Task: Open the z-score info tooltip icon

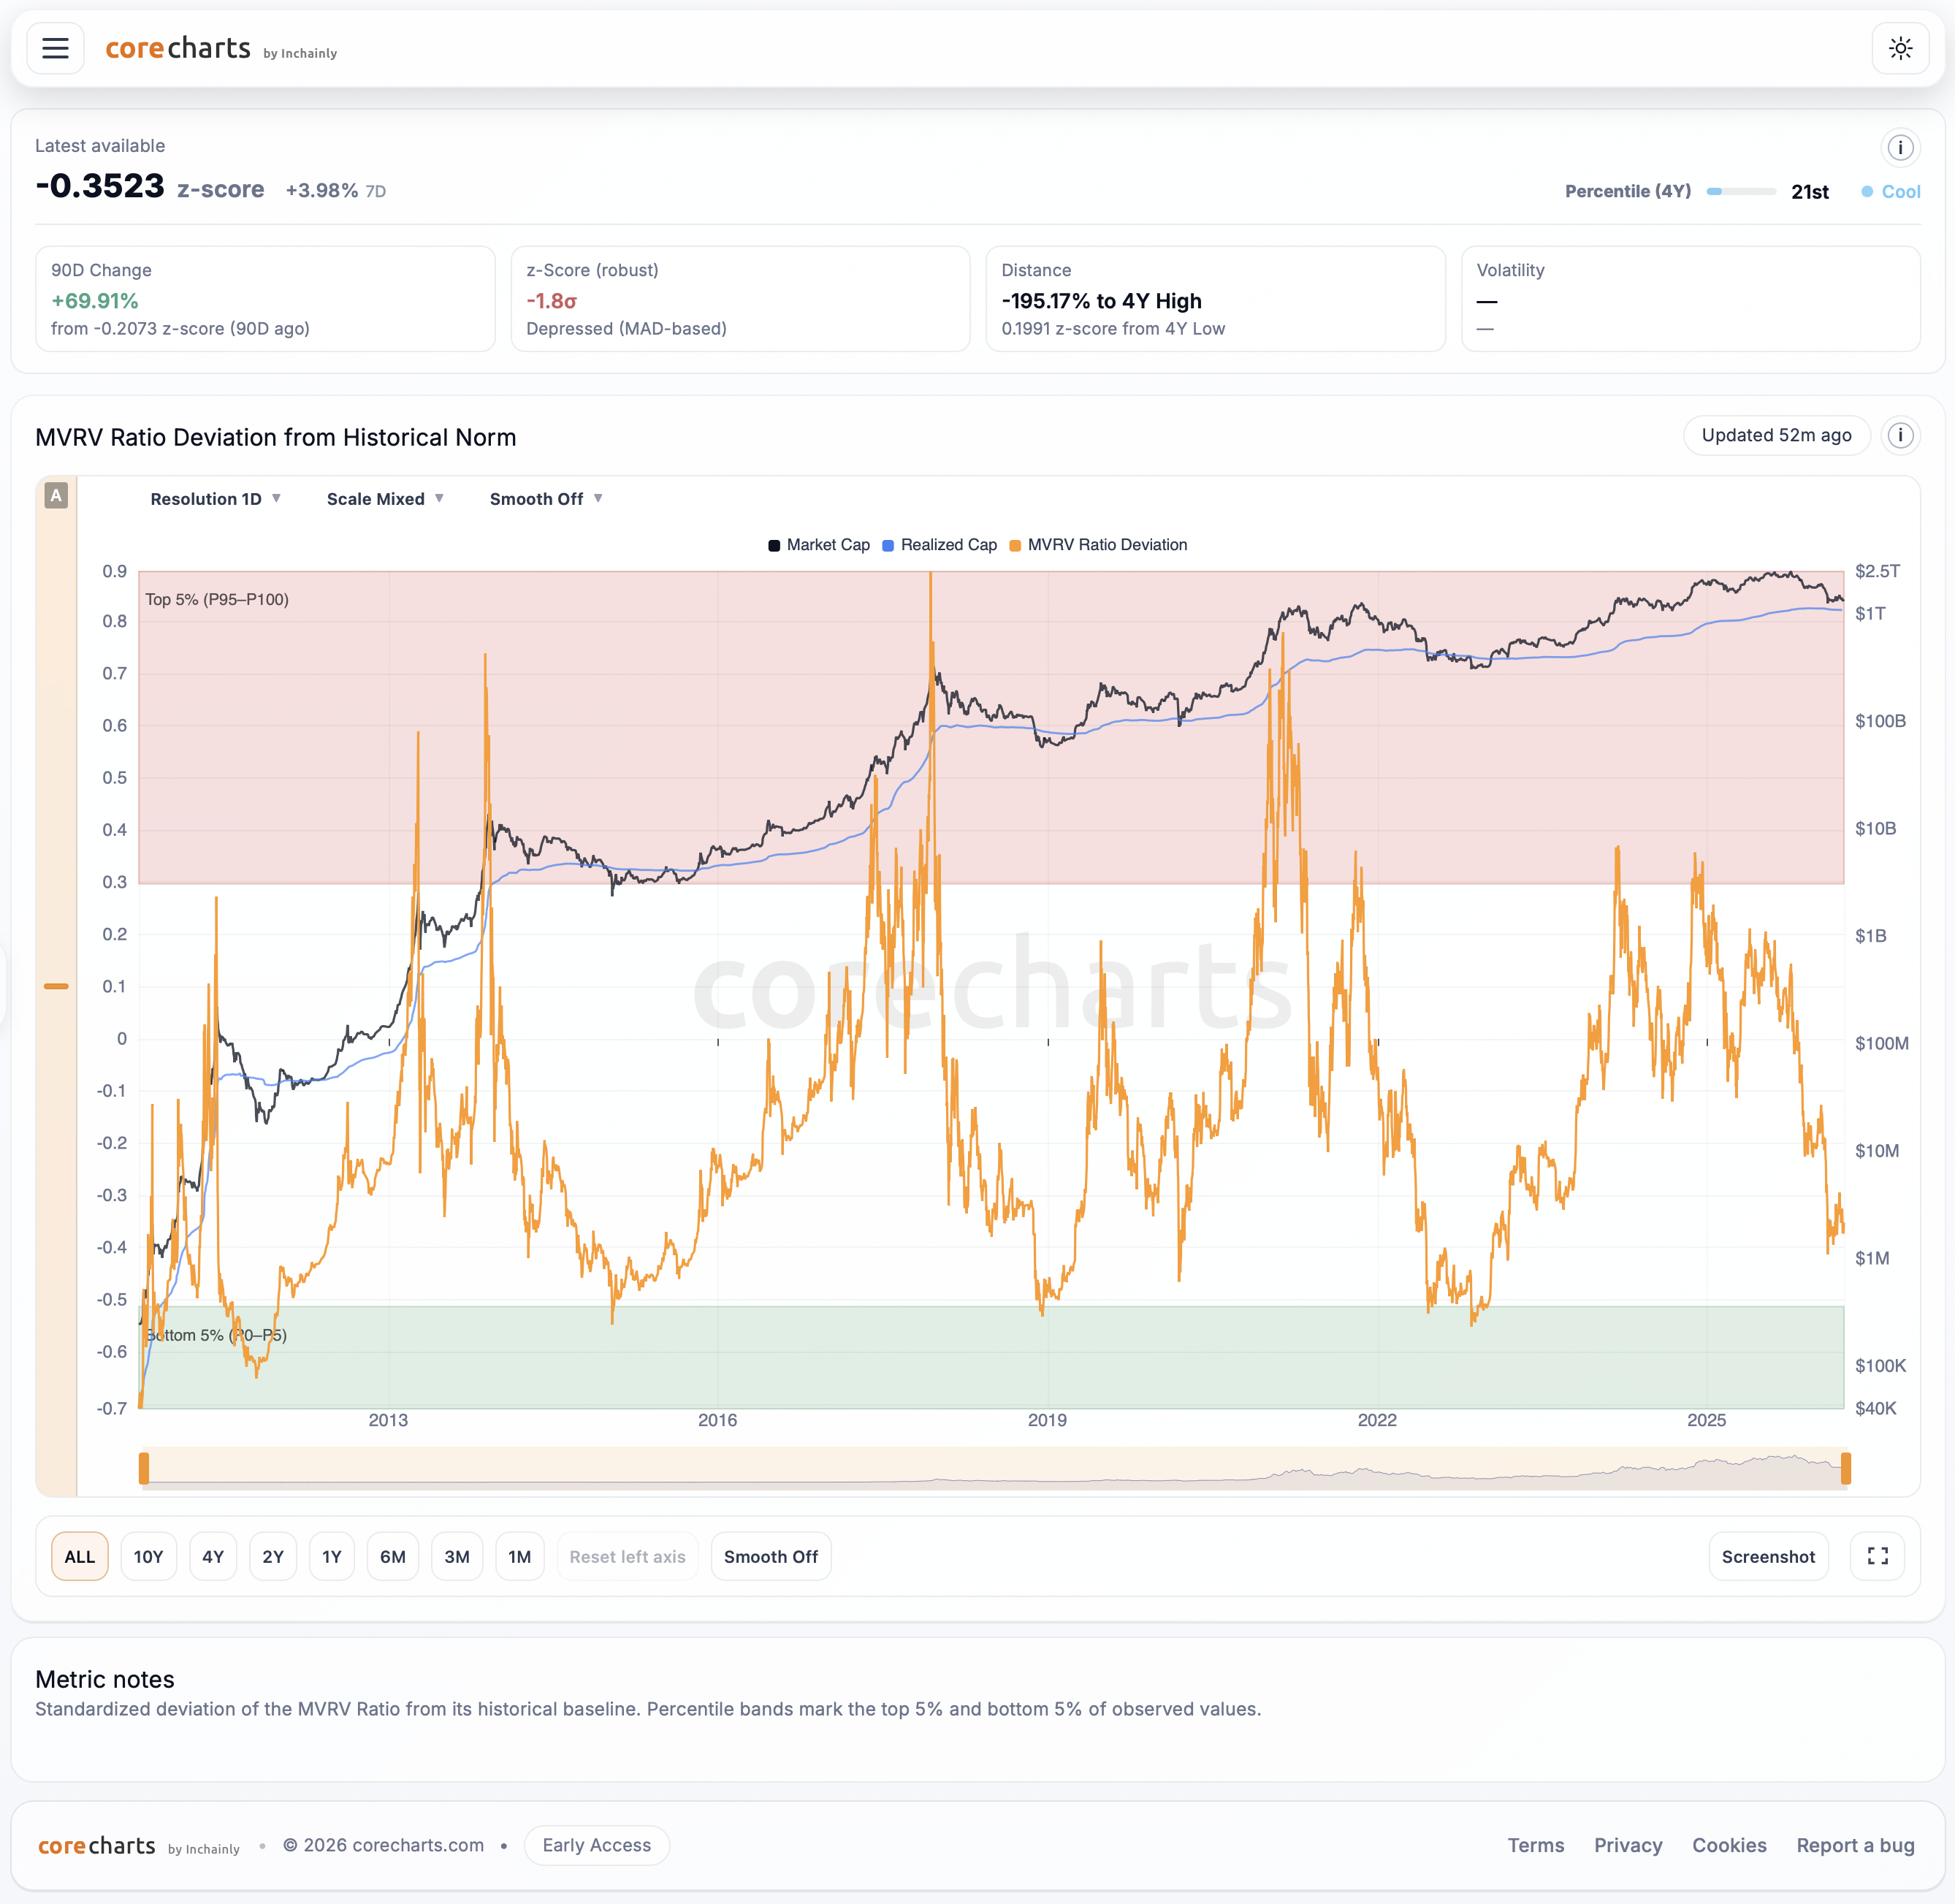Action: click(x=1900, y=147)
